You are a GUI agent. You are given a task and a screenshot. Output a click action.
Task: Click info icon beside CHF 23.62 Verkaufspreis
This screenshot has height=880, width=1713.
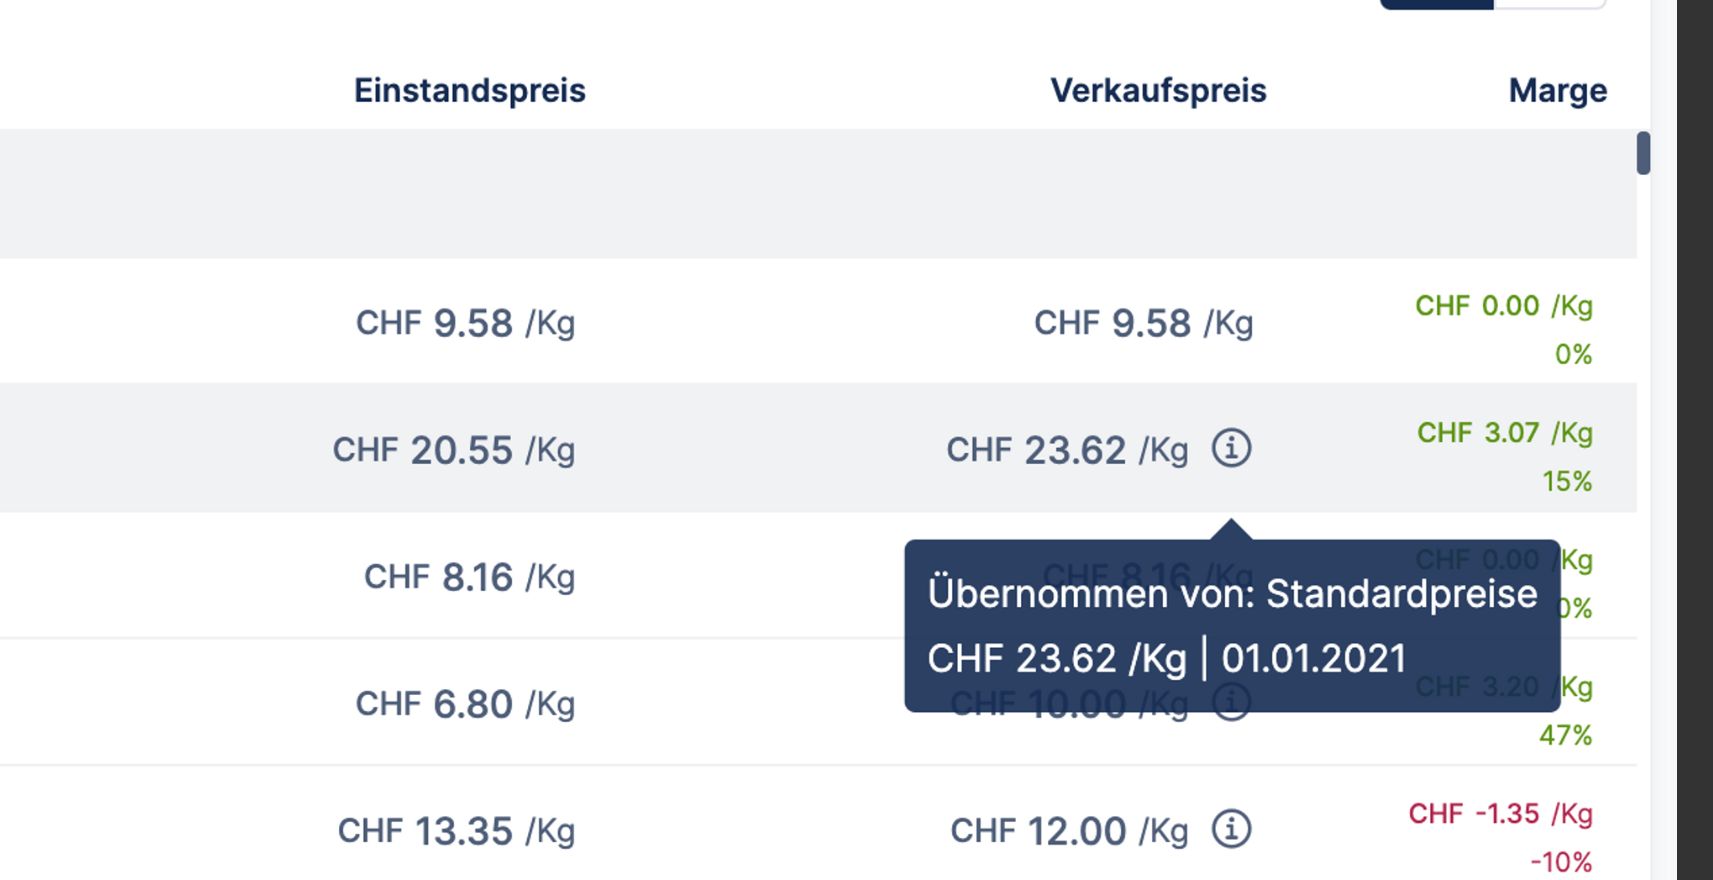[x=1231, y=448]
